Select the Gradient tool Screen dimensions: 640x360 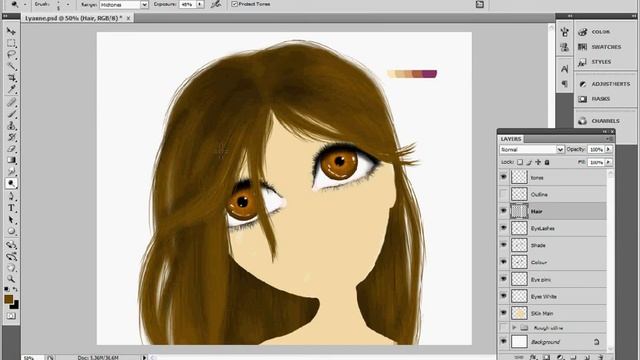coord(11,160)
